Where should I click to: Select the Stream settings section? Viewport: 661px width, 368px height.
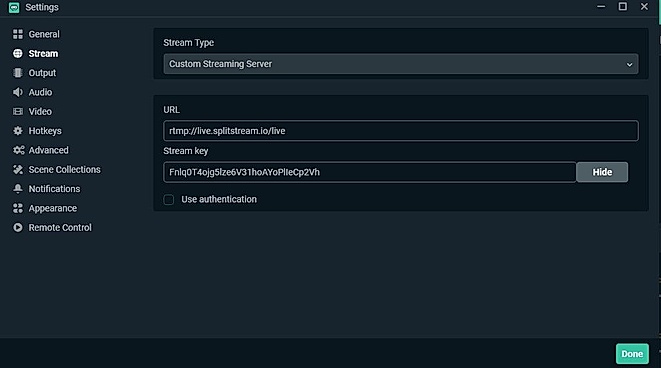(43, 54)
